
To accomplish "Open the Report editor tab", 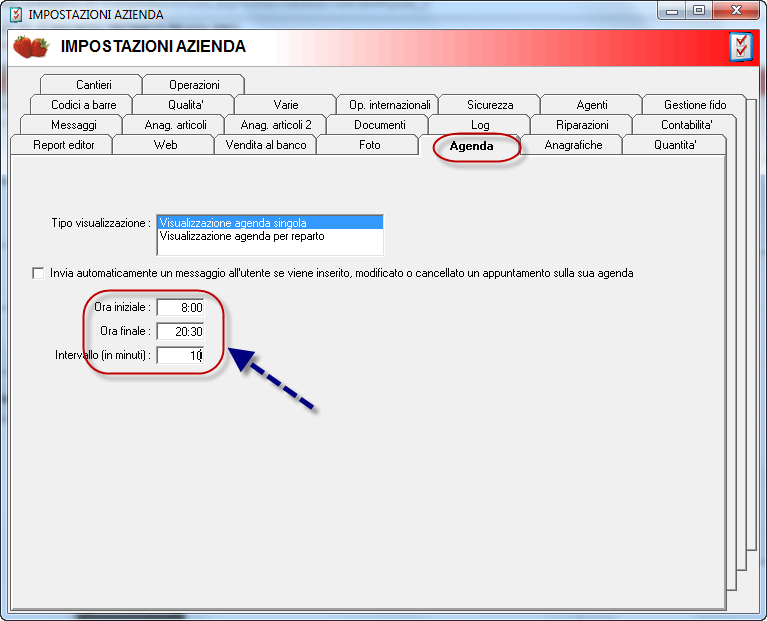I will (62, 145).
